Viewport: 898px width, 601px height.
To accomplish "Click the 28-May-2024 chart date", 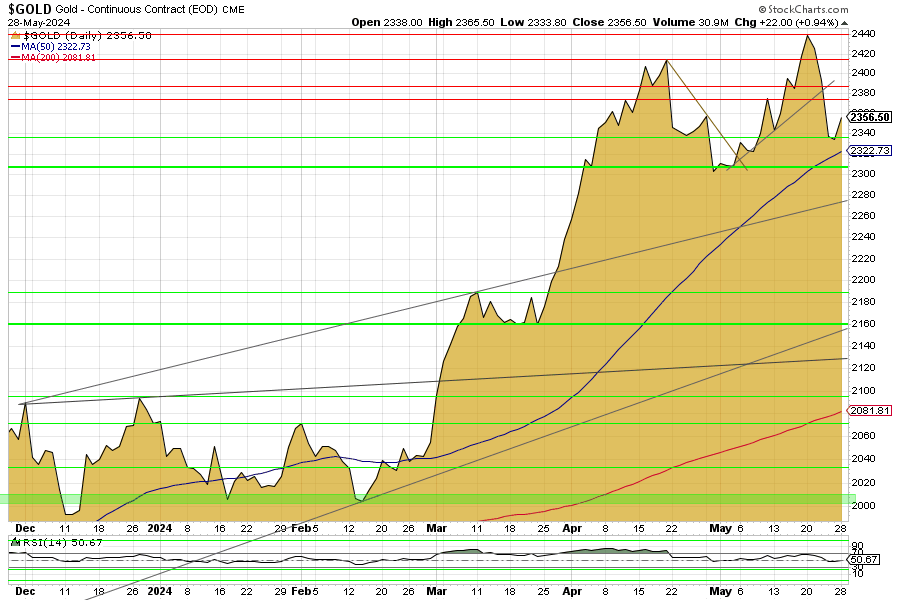I will point(36,21).
